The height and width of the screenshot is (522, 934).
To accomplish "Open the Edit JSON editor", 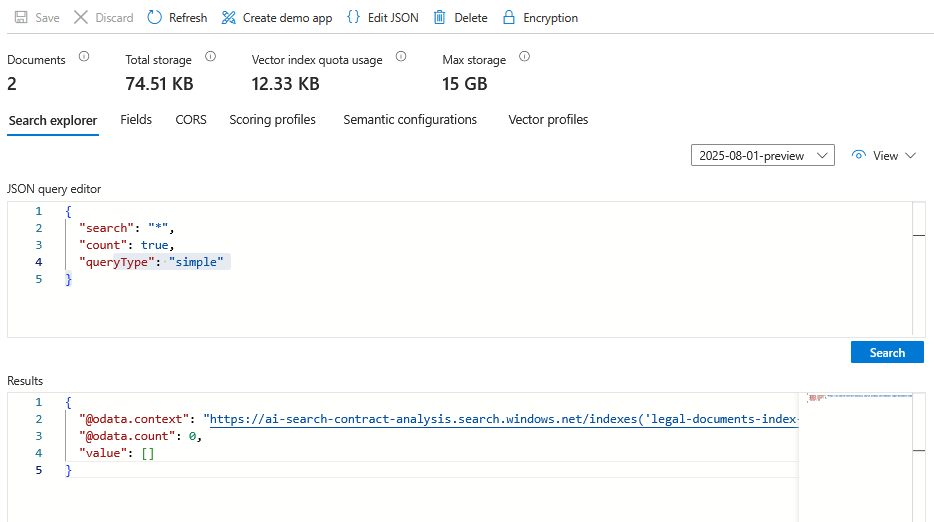I will click(x=353, y=18).
